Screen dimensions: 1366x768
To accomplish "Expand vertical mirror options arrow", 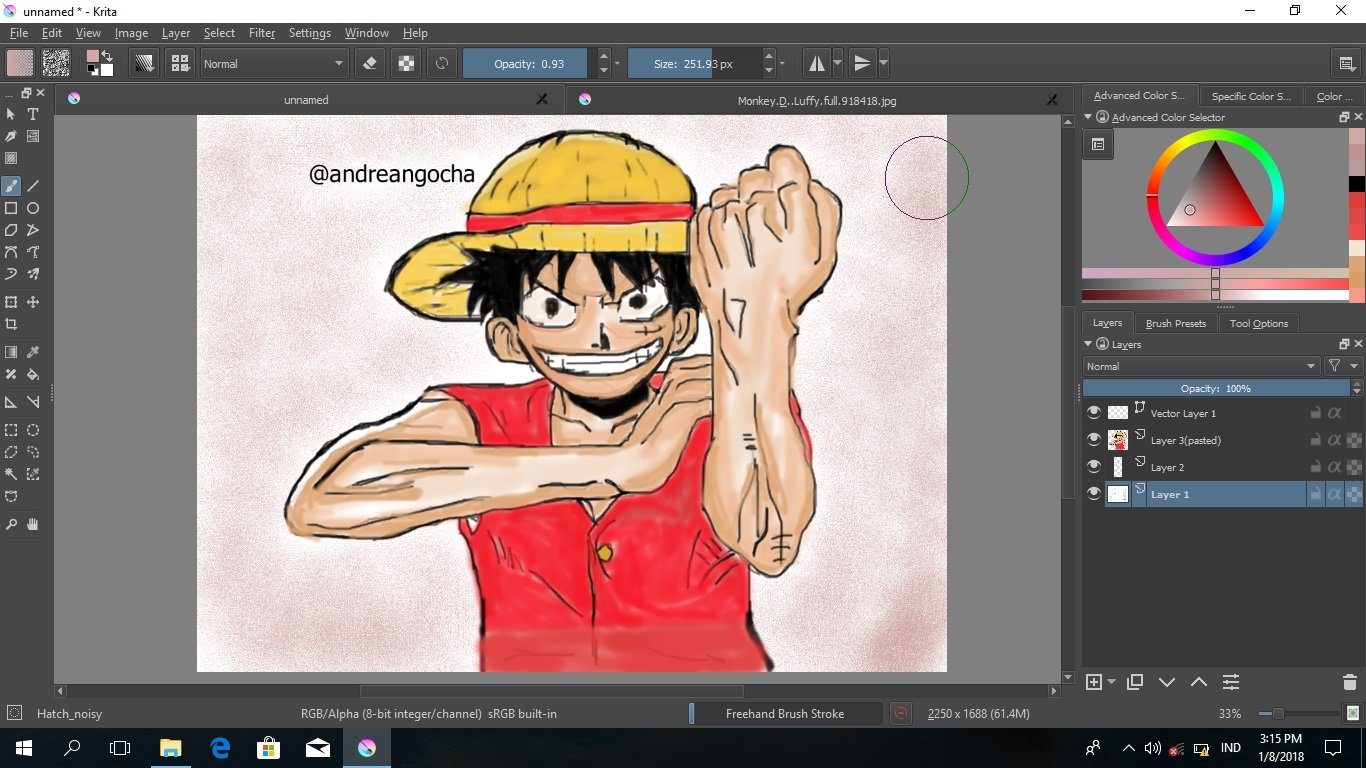I will point(884,63).
